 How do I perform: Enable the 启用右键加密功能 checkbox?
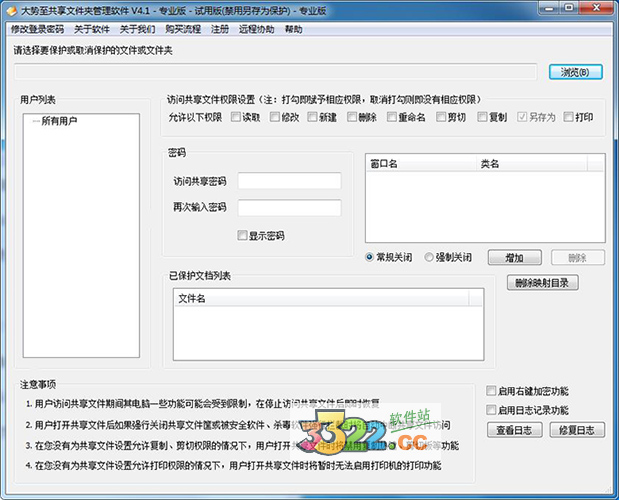pyautogui.click(x=491, y=391)
